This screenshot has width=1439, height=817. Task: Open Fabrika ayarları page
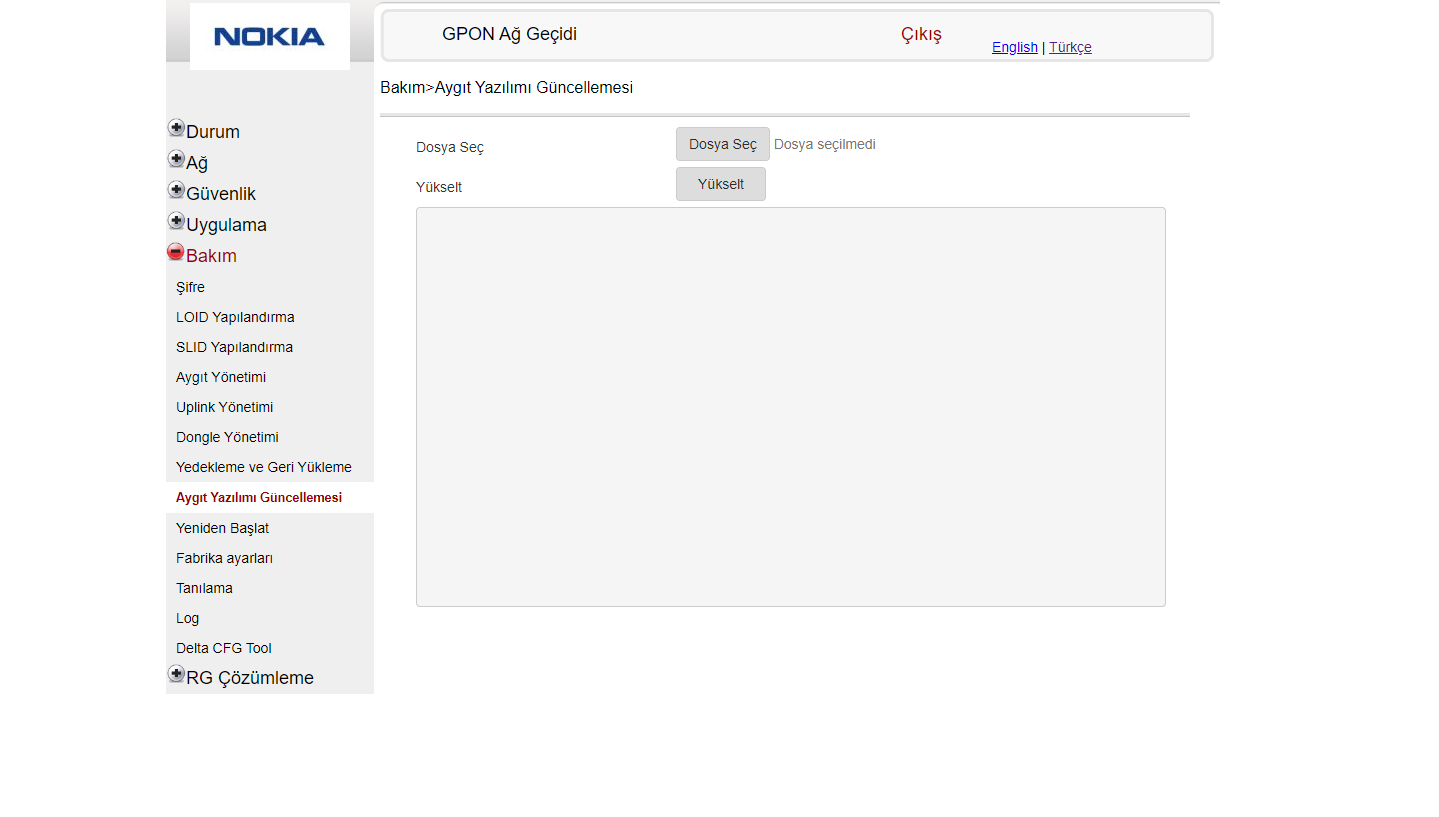(224, 558)
